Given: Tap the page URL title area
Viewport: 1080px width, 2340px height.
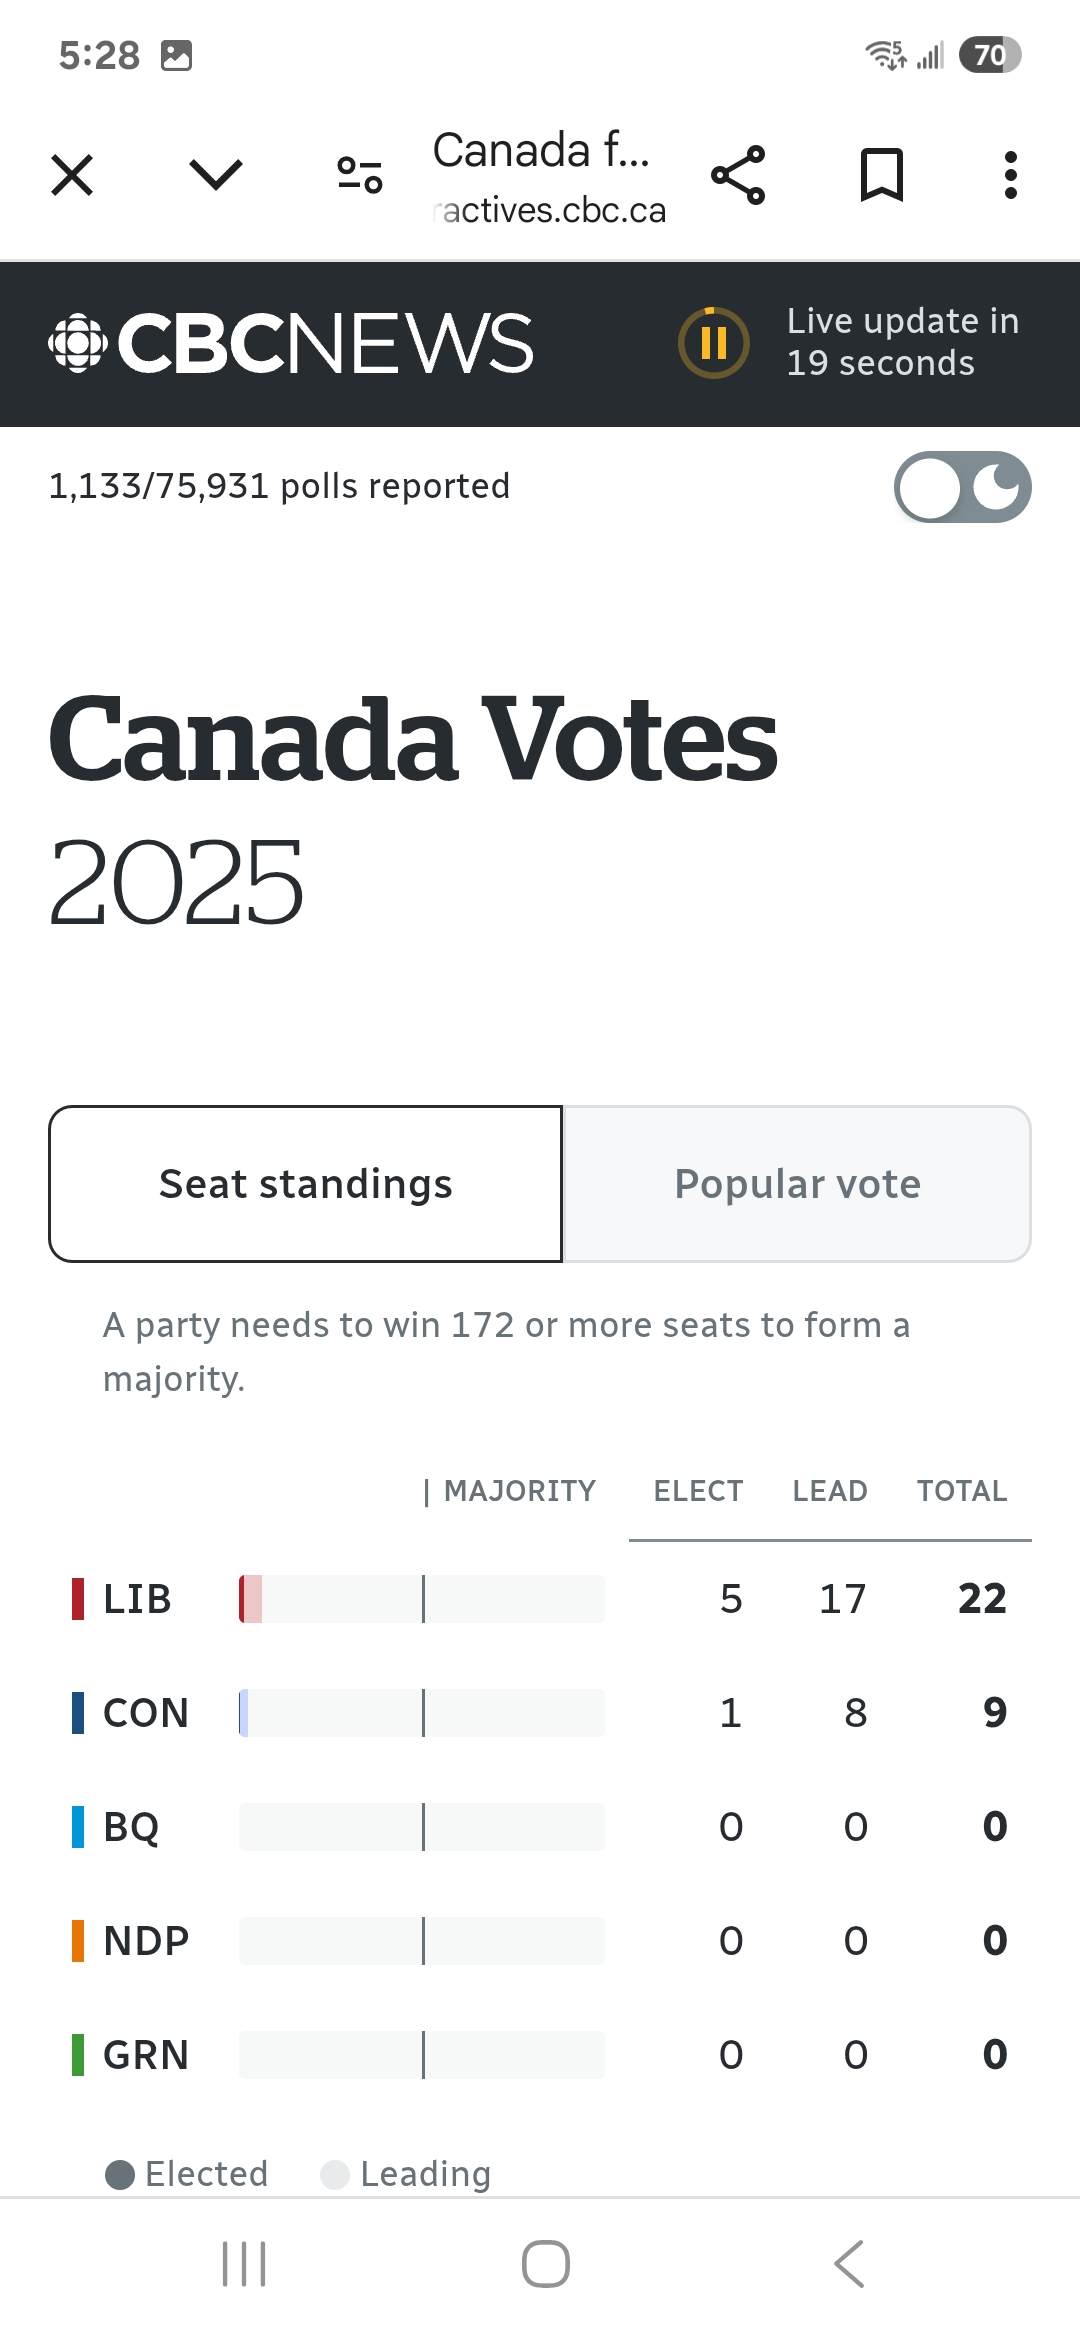Looking at the screenshot, I should pyautogui.click(x=548, y=178).
